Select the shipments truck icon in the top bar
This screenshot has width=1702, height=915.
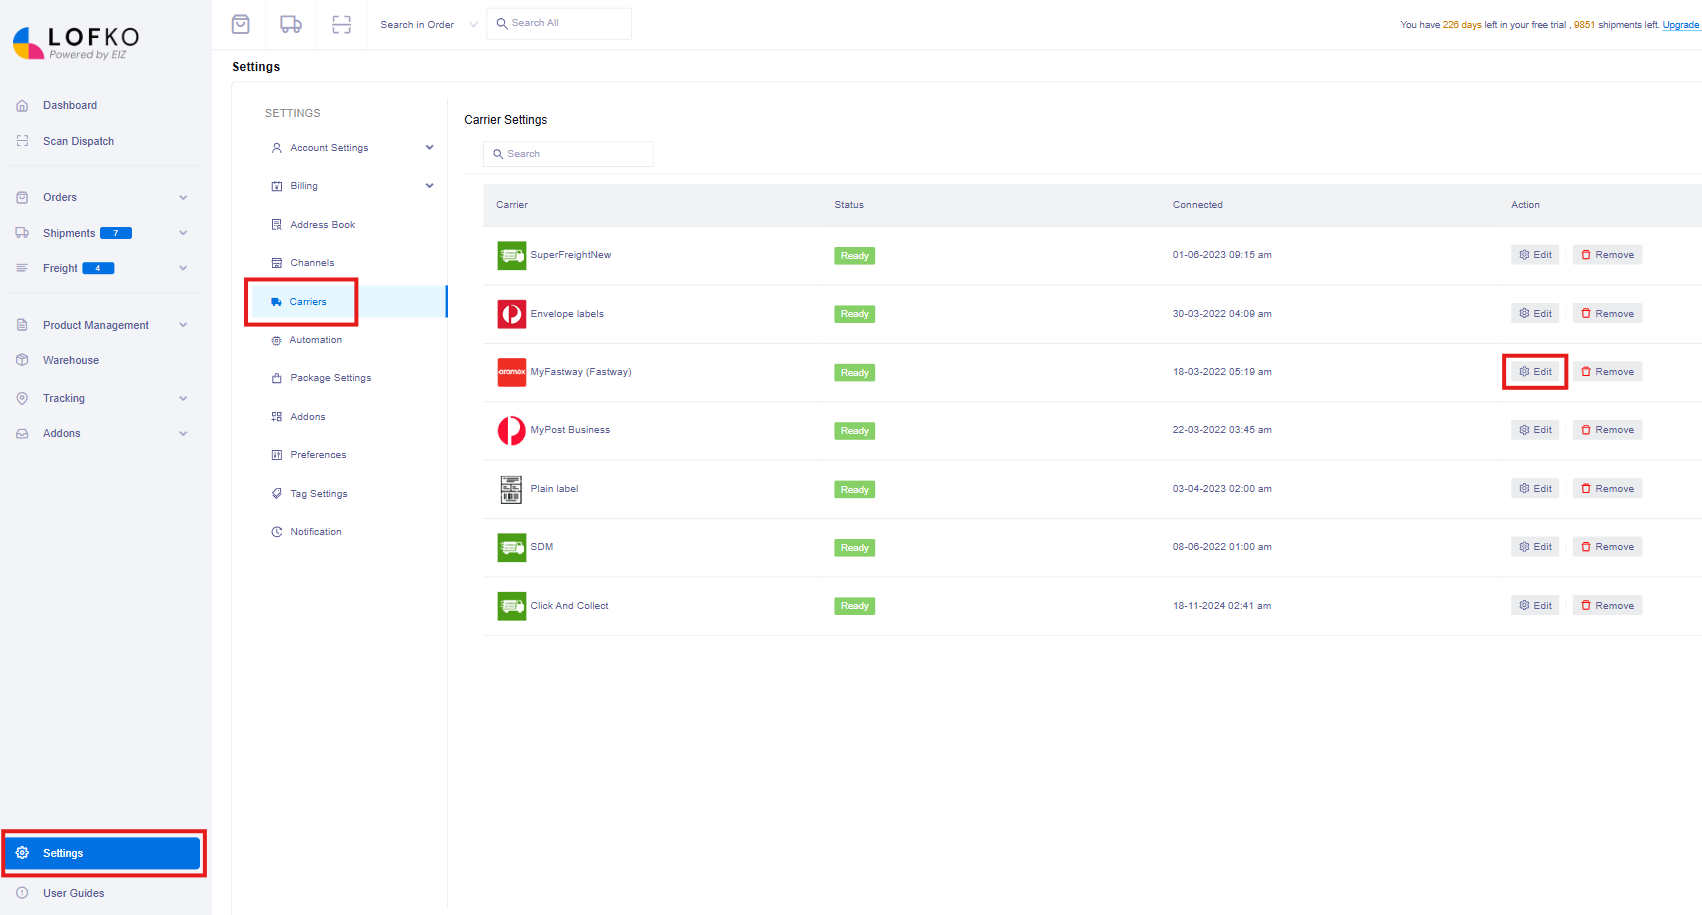[290, 23]
